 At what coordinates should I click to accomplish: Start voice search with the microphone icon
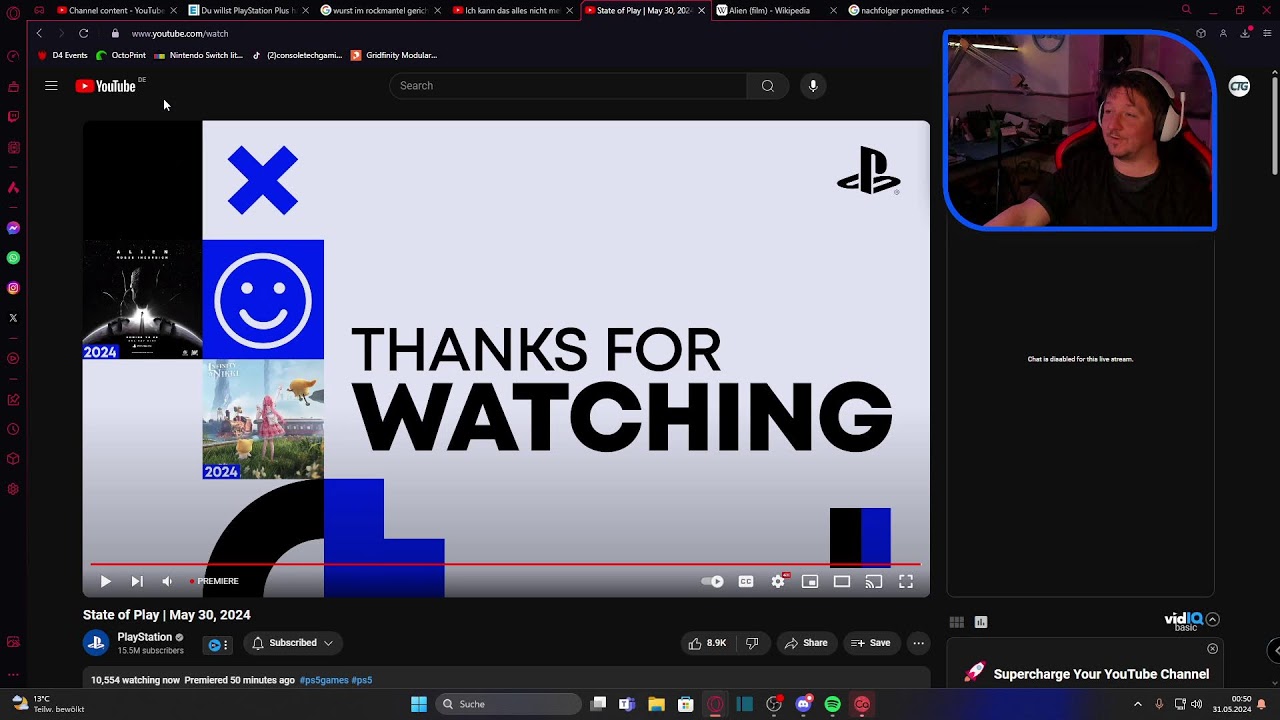(x=813, y=86)
